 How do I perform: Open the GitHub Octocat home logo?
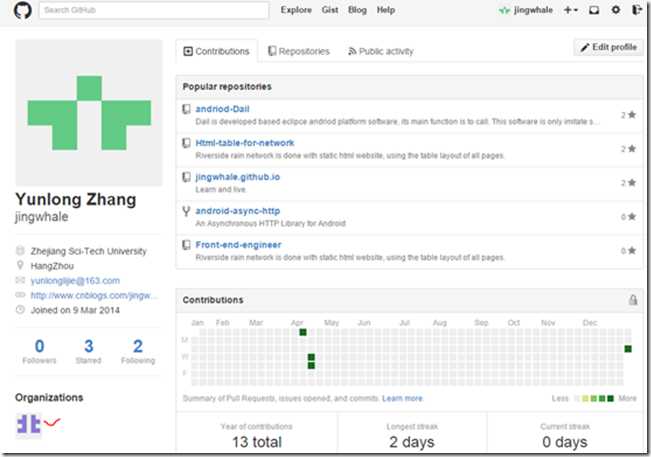[x=22, y=10]
